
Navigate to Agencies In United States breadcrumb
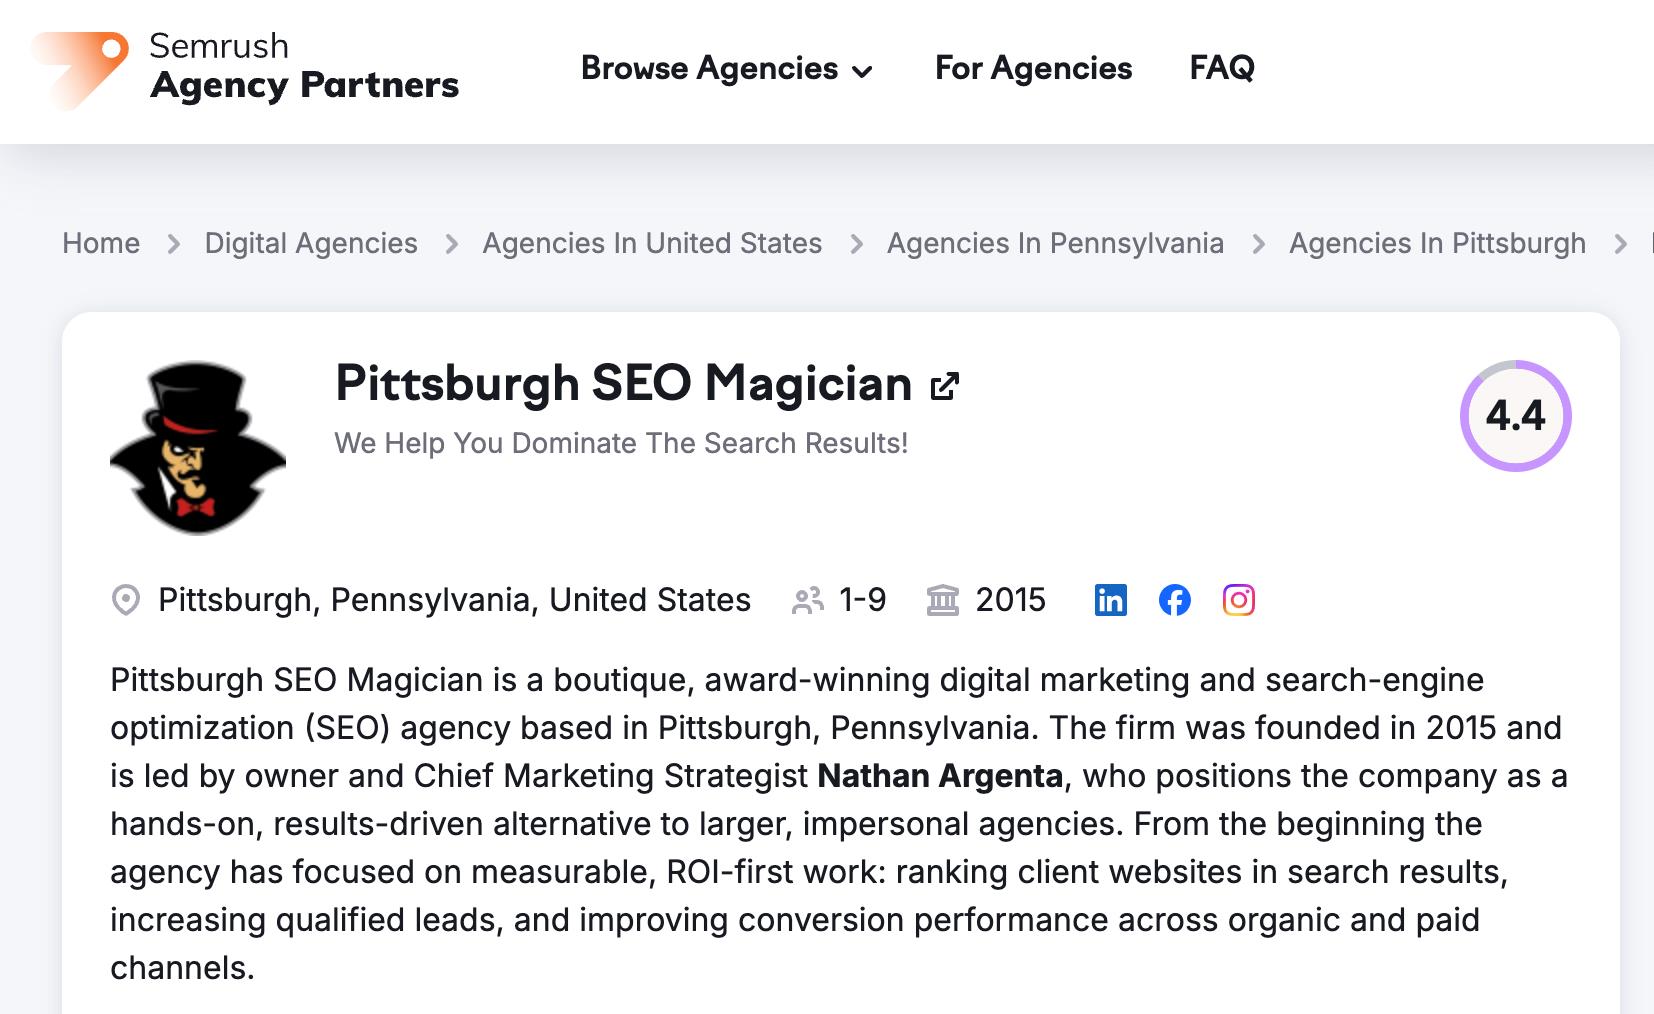652,243
